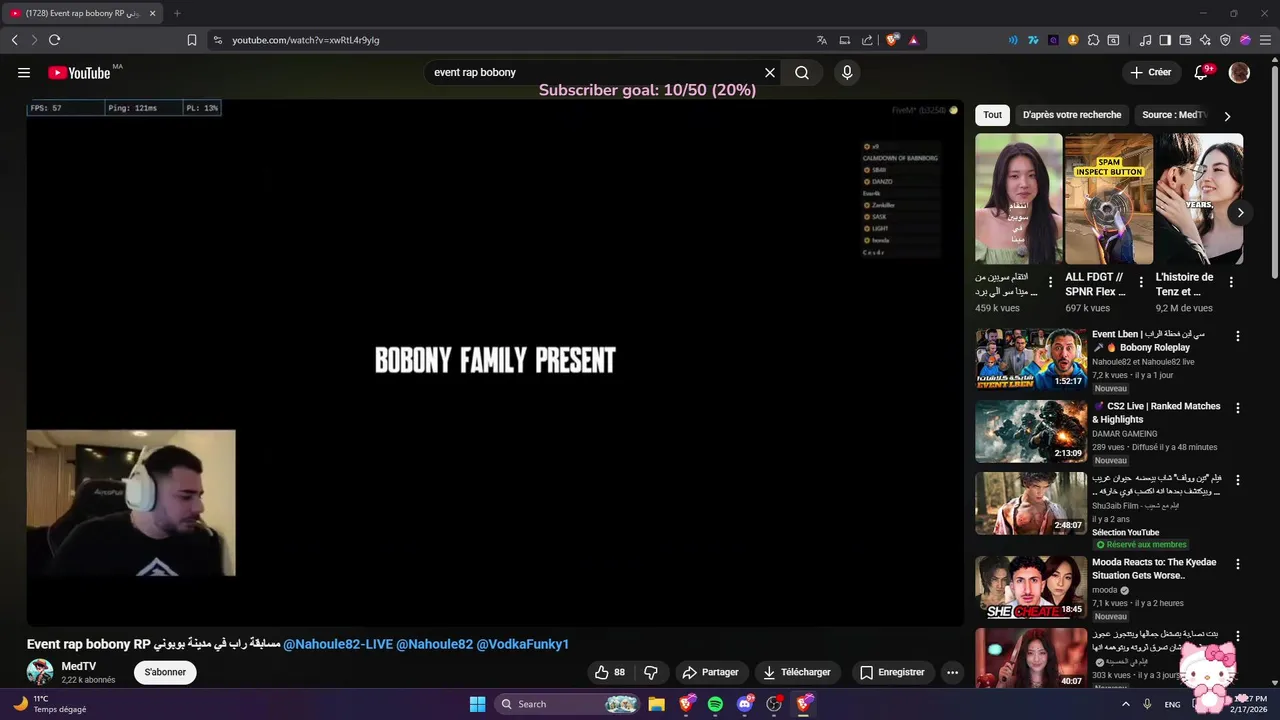The height and width of the screenshot is (720, 1280).
Task: Open the browser main menu
Action: tap(1265, 40)
